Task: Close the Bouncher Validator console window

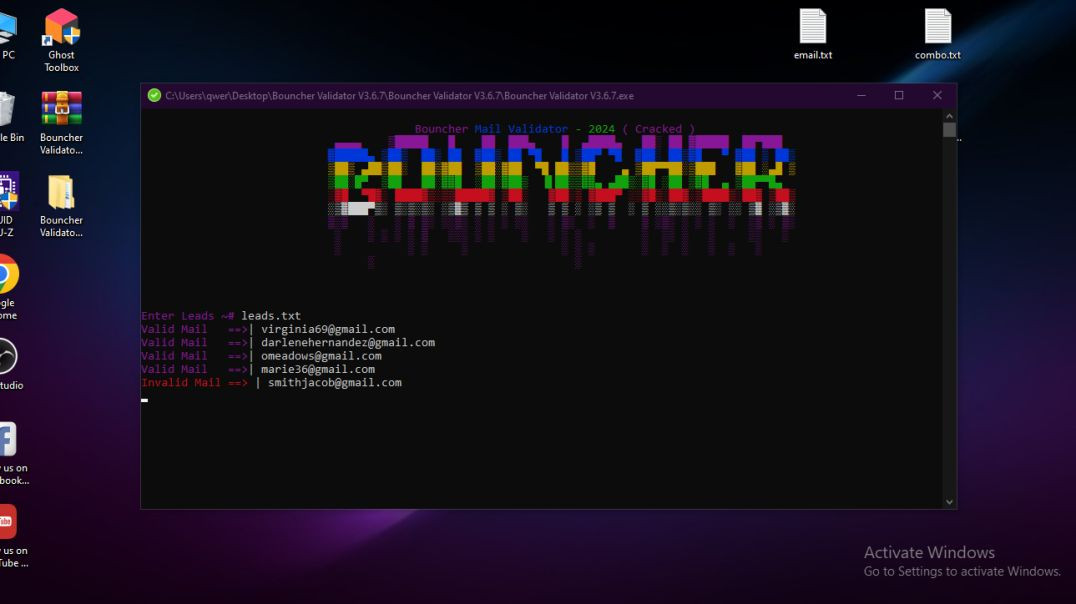Action: (x=937, y=95)
